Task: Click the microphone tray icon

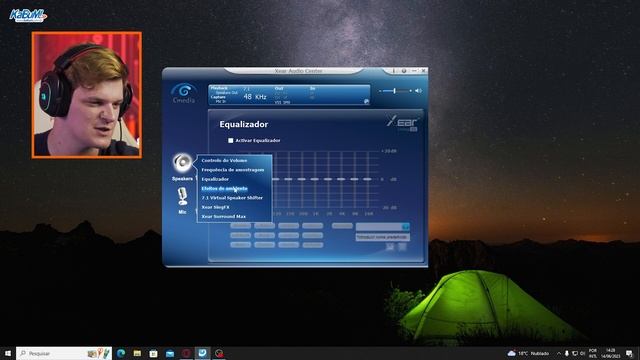Action: click(567, 353)
